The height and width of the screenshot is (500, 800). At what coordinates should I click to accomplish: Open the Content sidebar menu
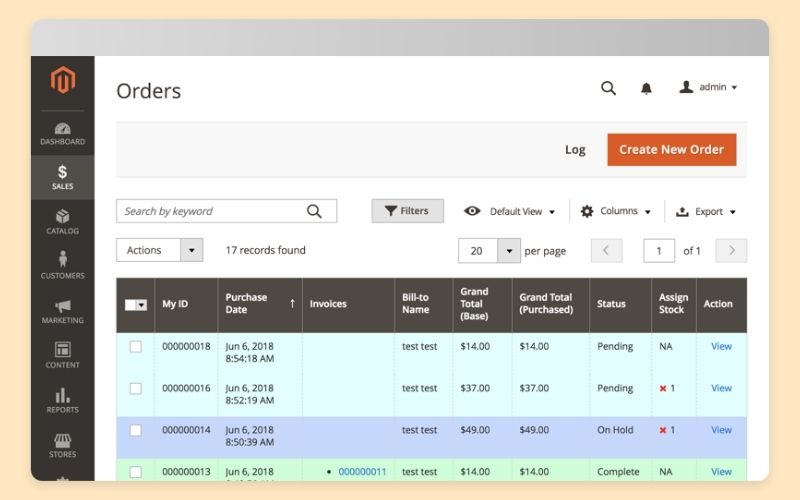click(x=63, y=355)
